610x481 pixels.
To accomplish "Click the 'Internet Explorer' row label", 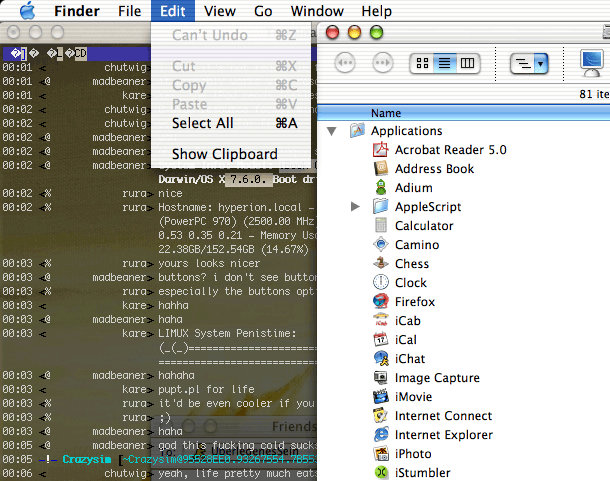I will pyautogui.click(x=444, y=435).
